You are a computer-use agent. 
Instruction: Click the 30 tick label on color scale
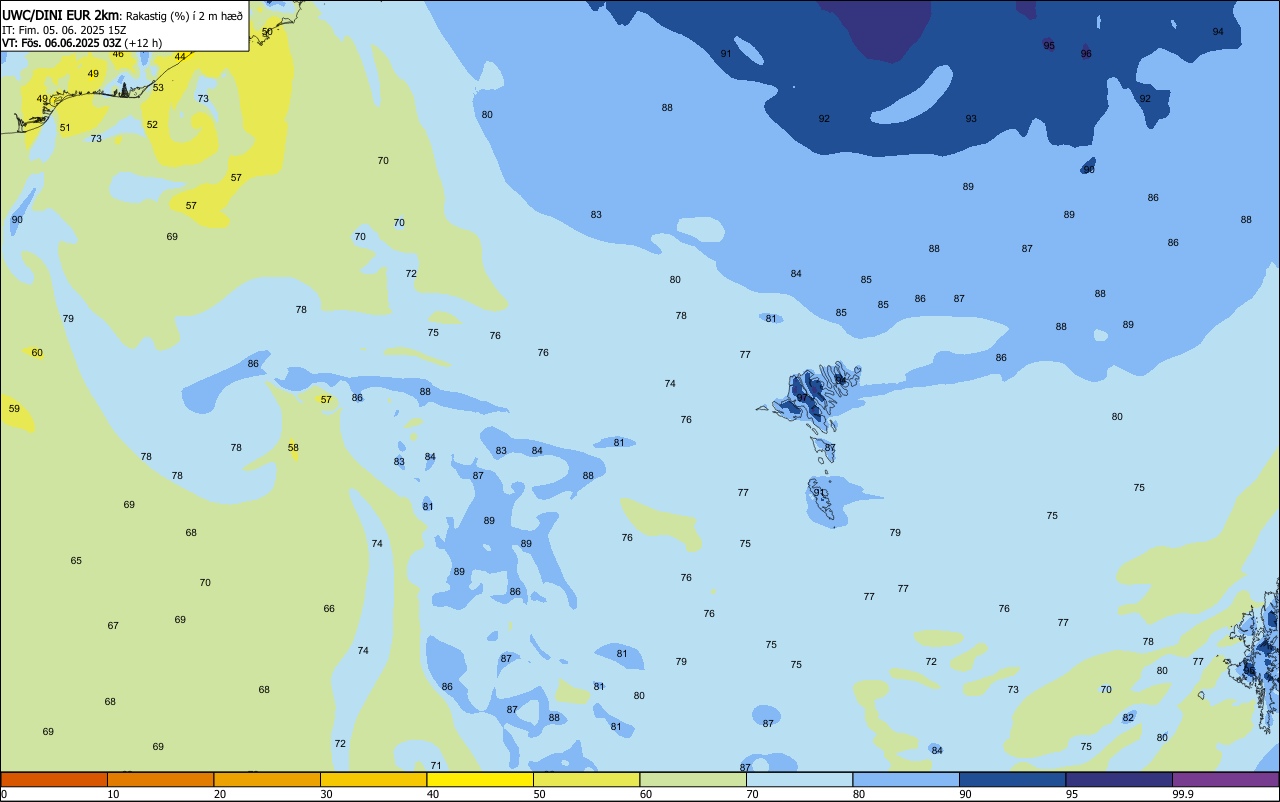point(327,794)
